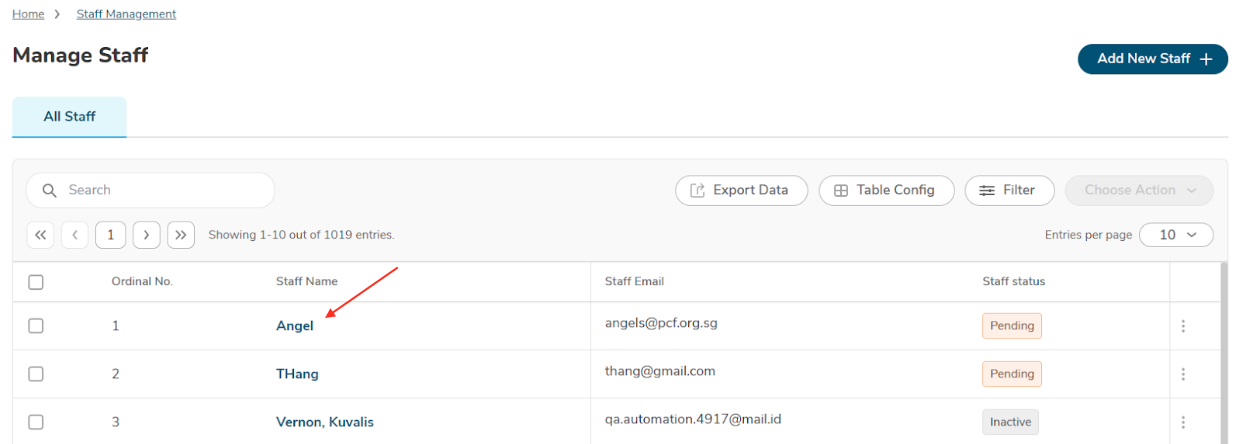Image resolution: width=1239 pixels, height=444 pixels.
Task: Go to previous page arrow
Action: (x=75, y=235)
